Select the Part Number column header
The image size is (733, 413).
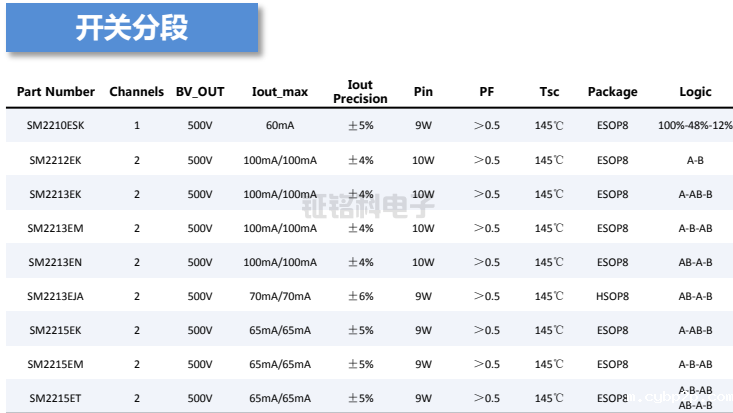click(56, 92)
